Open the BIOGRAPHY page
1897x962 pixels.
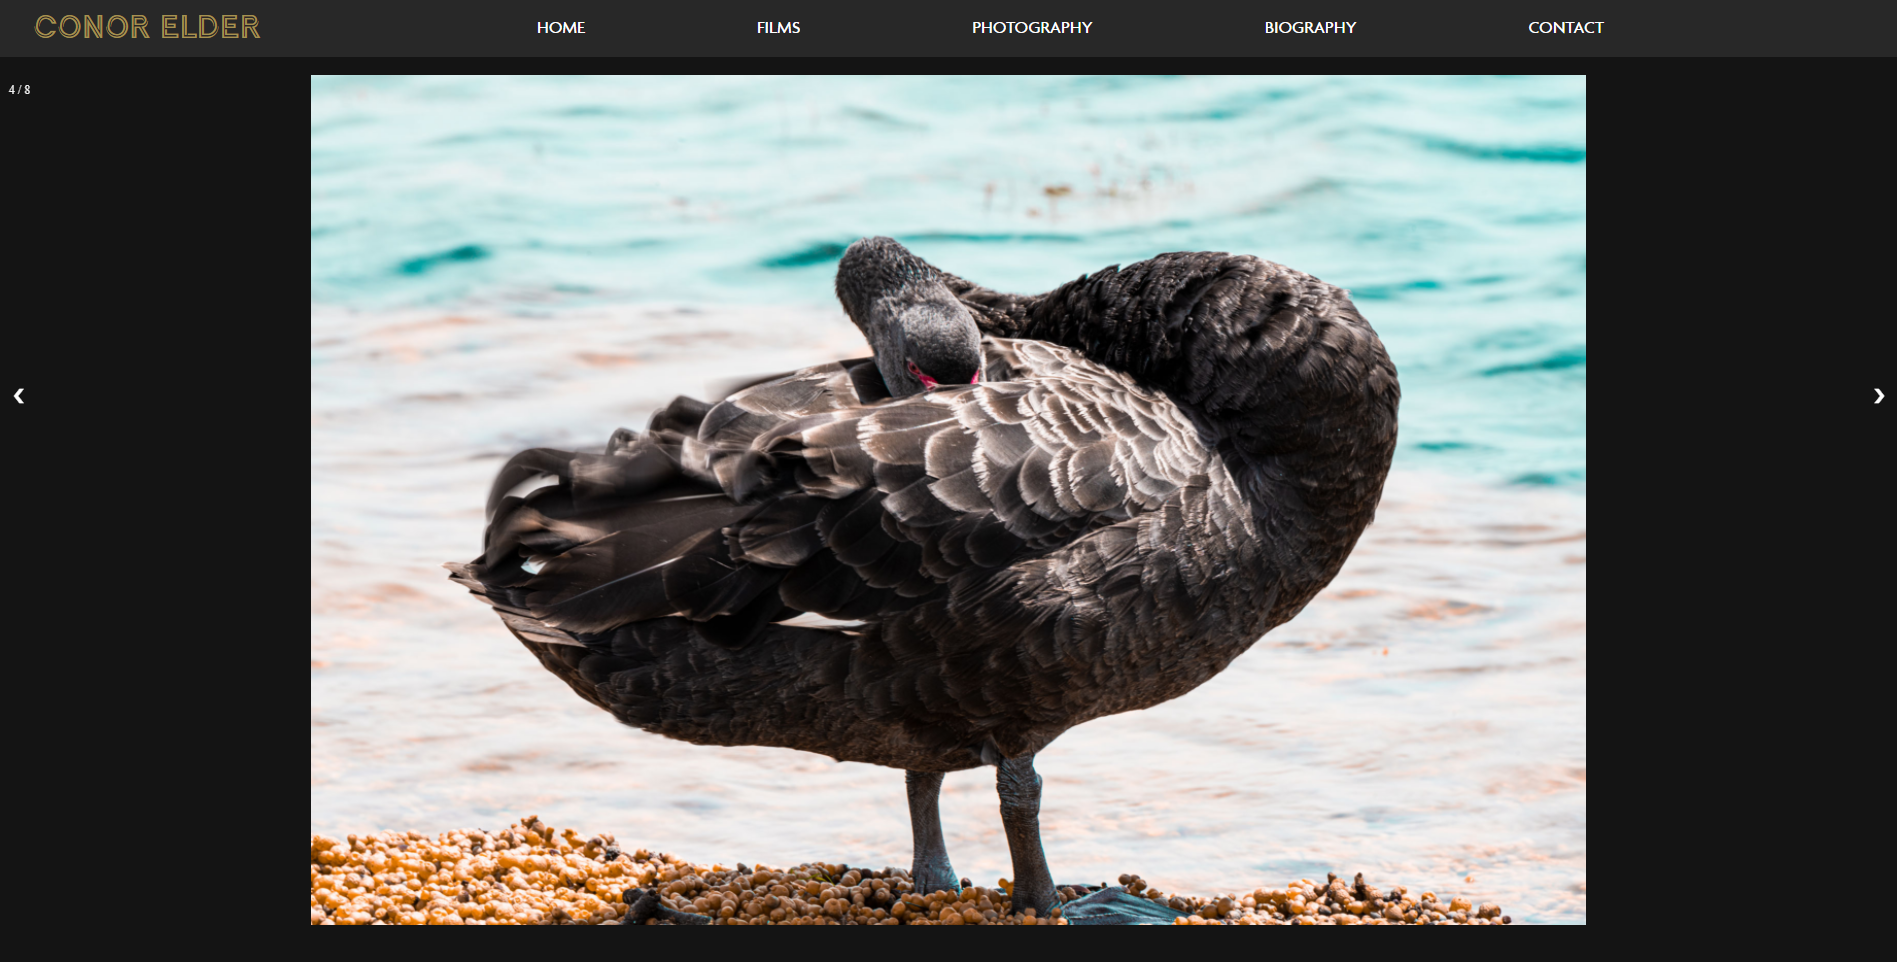coord(1310,28)
